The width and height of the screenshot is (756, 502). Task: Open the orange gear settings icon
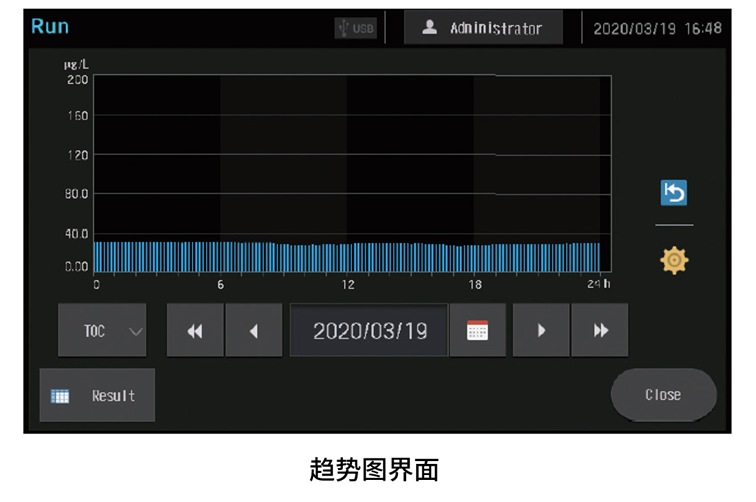674,260
